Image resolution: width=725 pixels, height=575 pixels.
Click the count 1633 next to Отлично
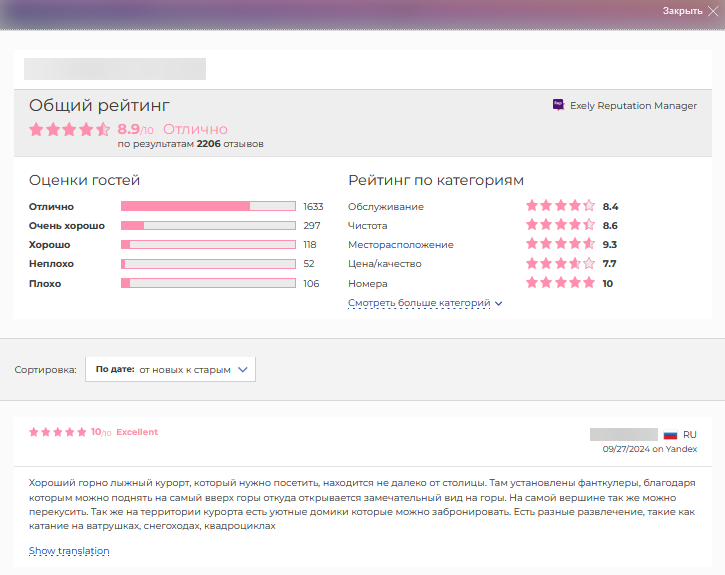313,207
